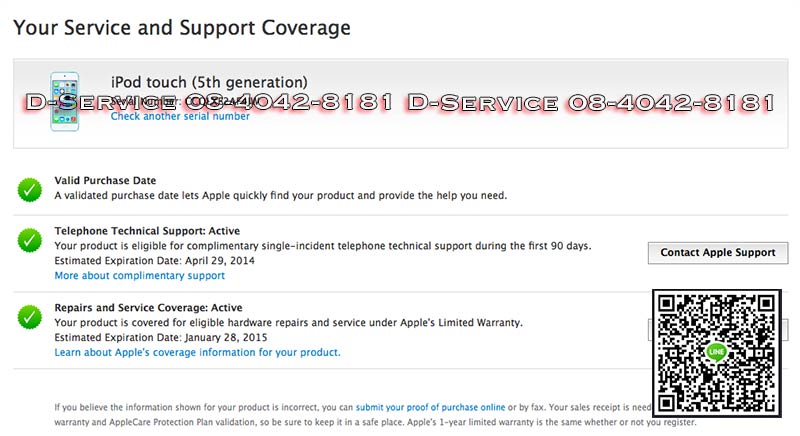The height and width of the screenshot is (436, 800).
Task: Click the Telephone Technical Support: Active heading
Action: pyautogui.click(x=147, y=231)
